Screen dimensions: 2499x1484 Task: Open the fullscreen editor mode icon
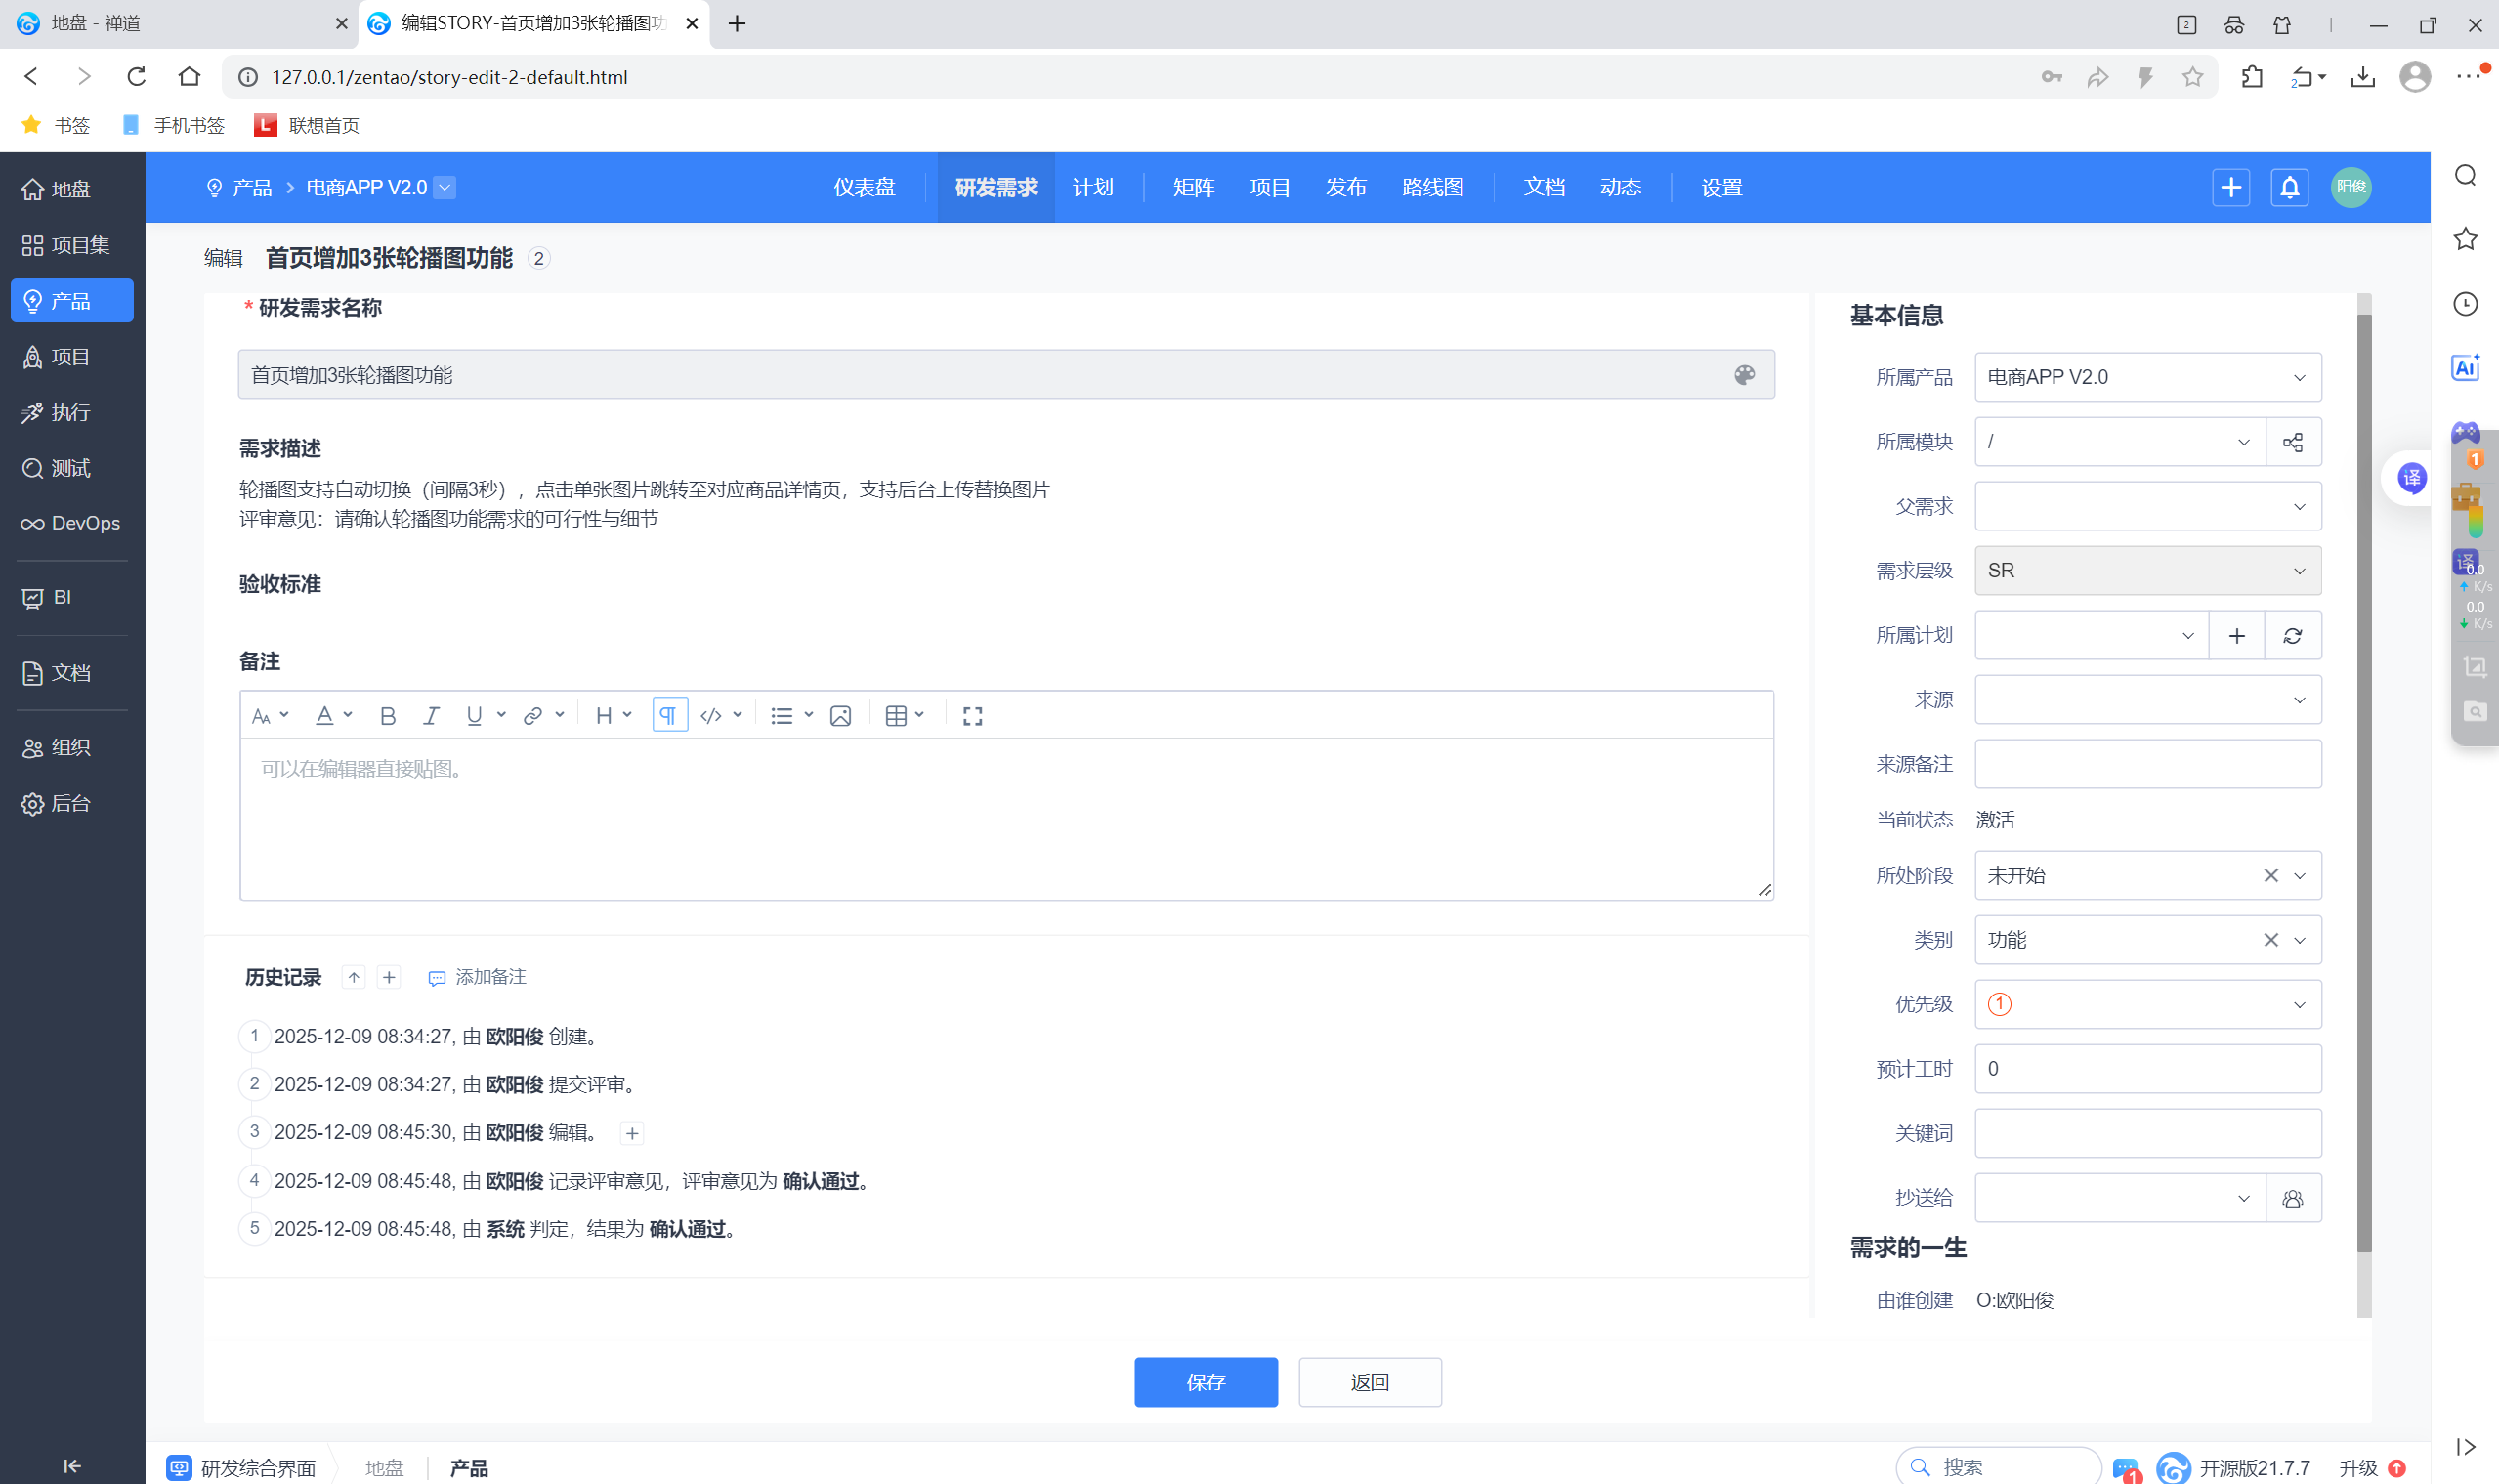971,715
